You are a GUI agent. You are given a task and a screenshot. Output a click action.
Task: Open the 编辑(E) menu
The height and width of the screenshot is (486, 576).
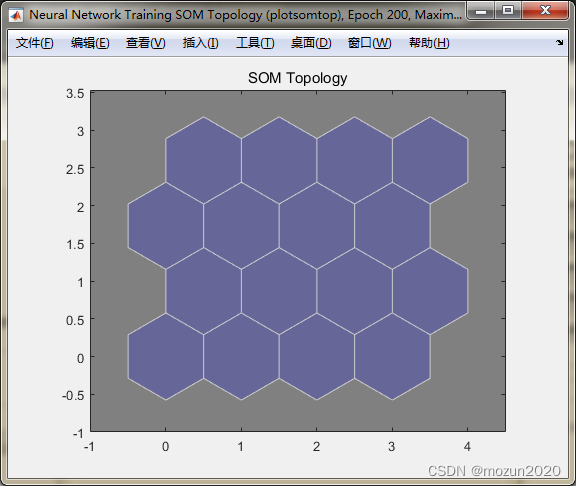(90, 43)
